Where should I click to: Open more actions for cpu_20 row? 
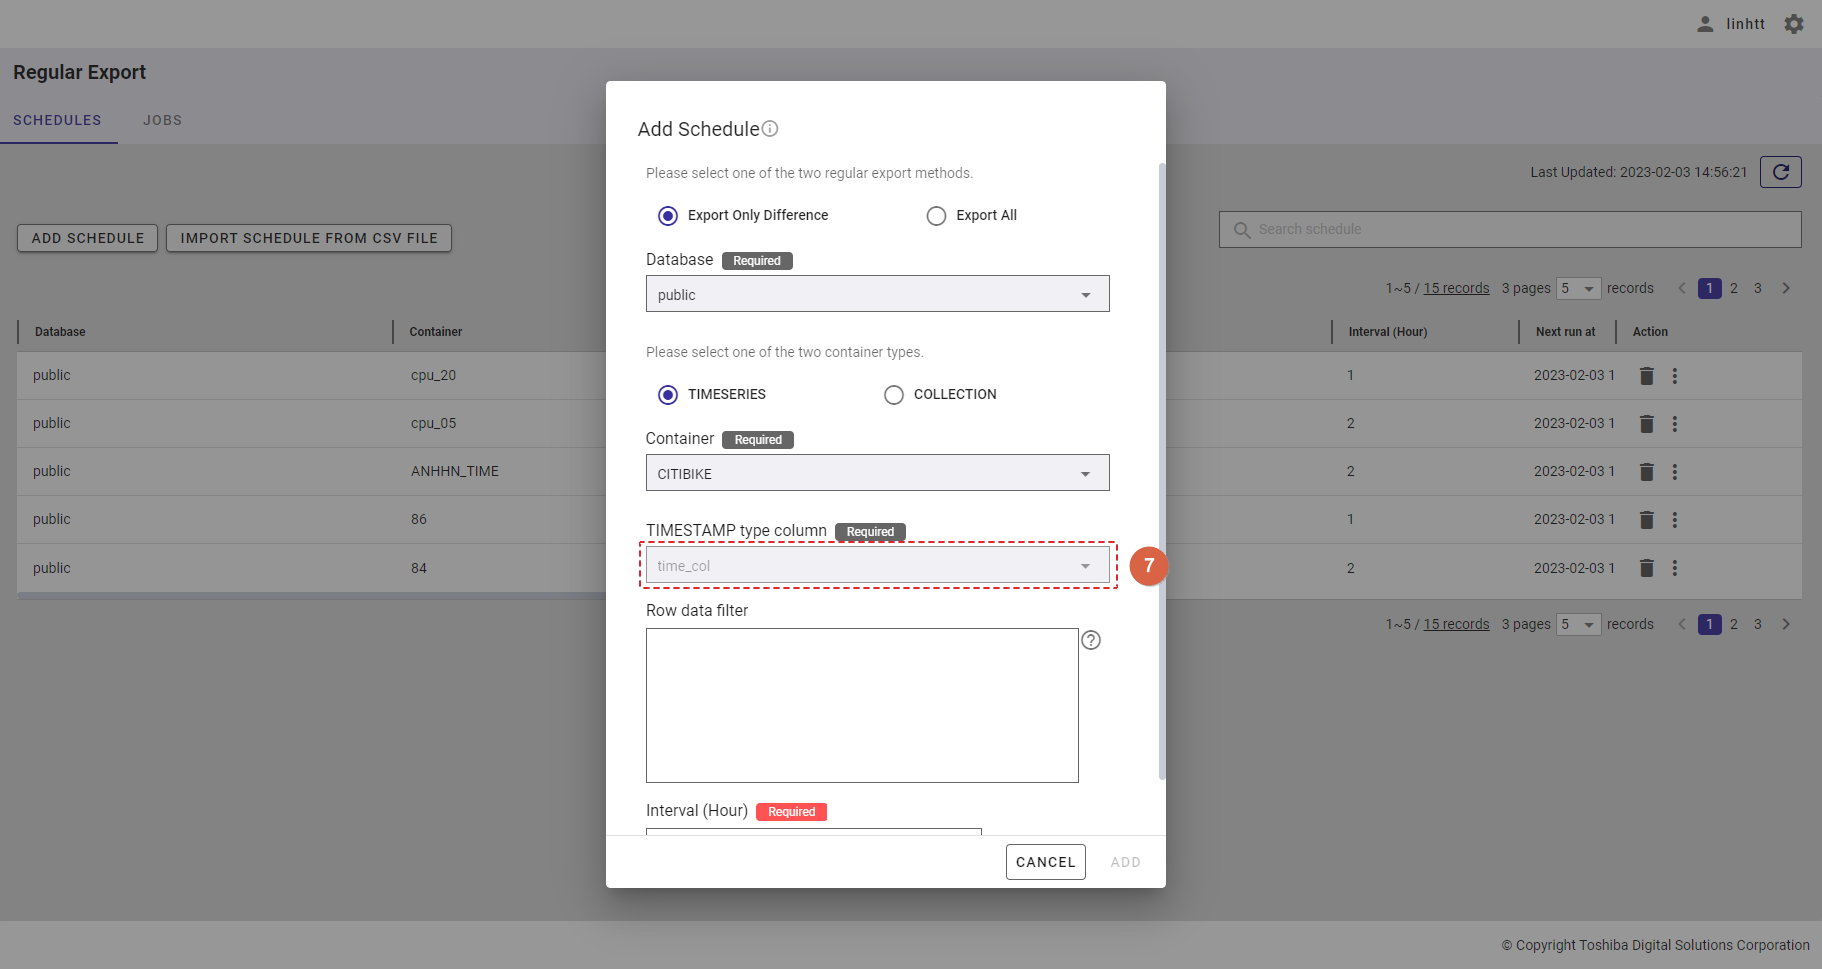click(1675, 376)
